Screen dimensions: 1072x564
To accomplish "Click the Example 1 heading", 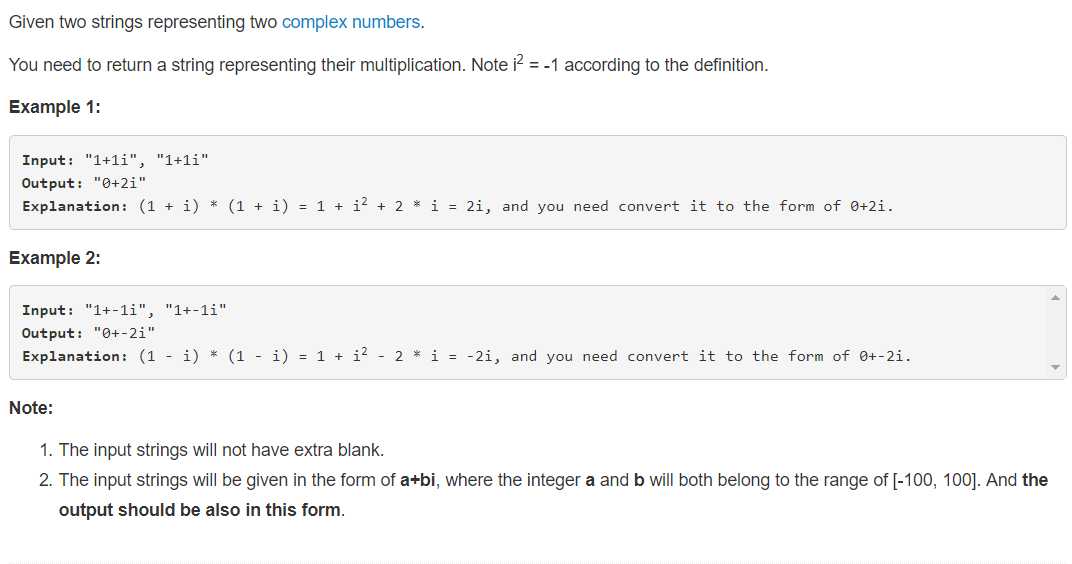I will 55,107.
